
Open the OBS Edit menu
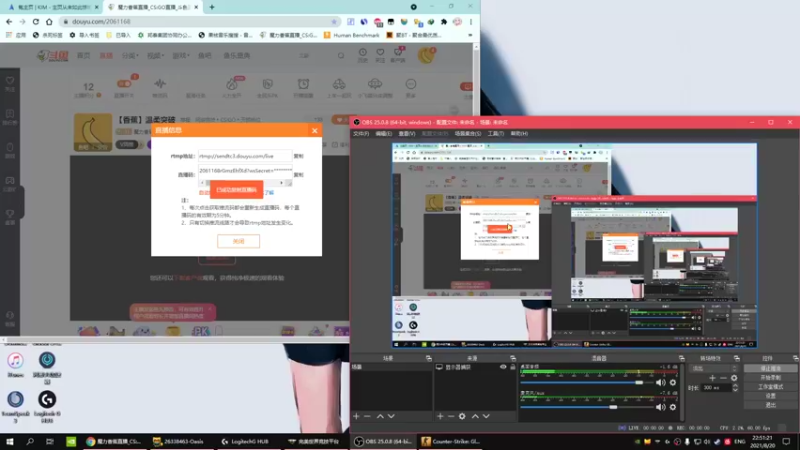point(384,134)
